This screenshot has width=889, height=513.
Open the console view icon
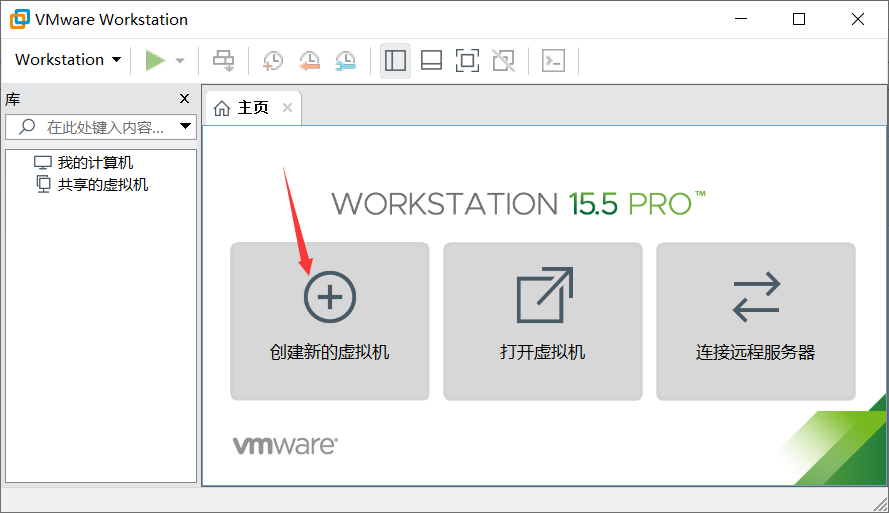coord(553,60)
